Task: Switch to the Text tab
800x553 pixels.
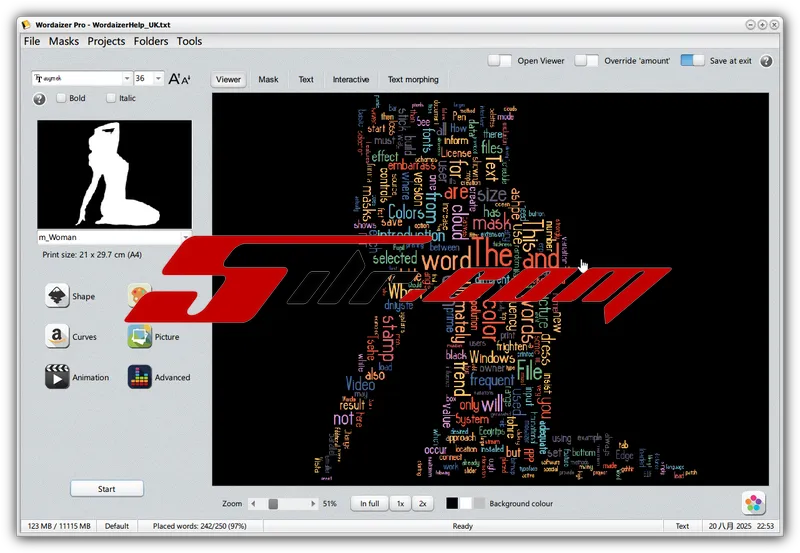Action: pyautogui.click(x=306, y=80)
